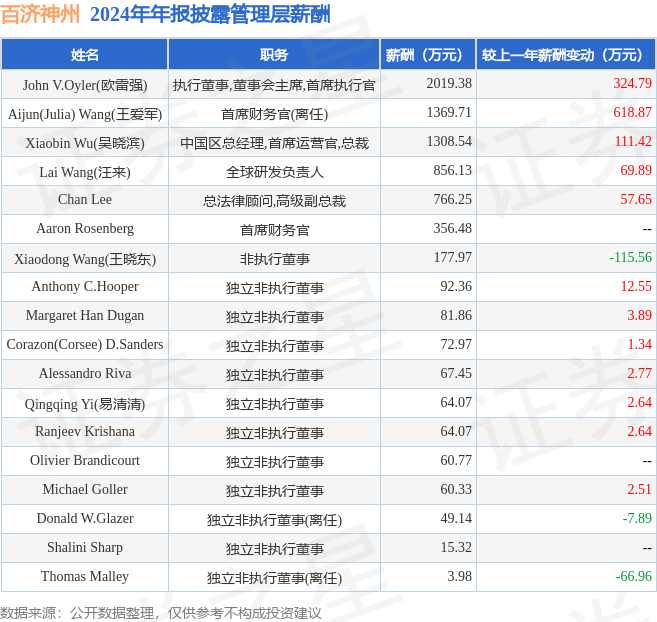The width and height of the screenshot is (657, 622).
Task: Click the change value 1.34
Action: [x=639, y=344]
